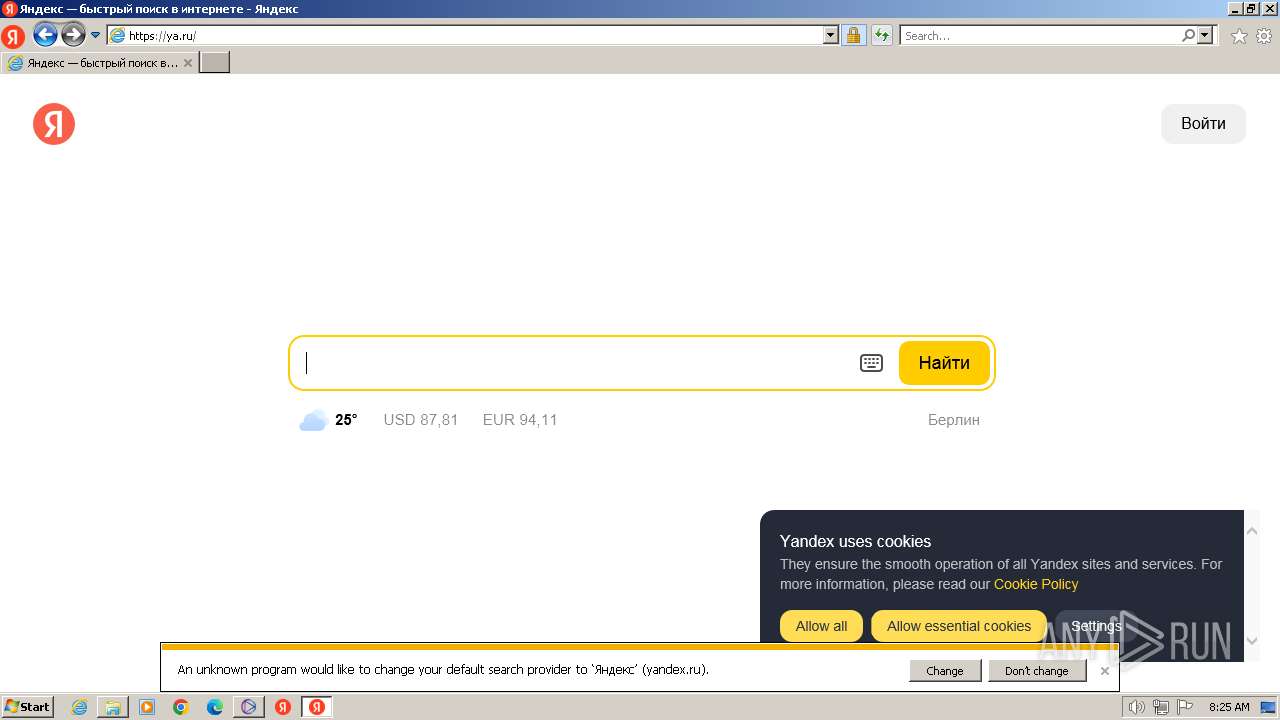Click the https://ya.ru/ address bar
This screenshot has height=720, width=1280.
pyautogui.click(x=465, y=35)
